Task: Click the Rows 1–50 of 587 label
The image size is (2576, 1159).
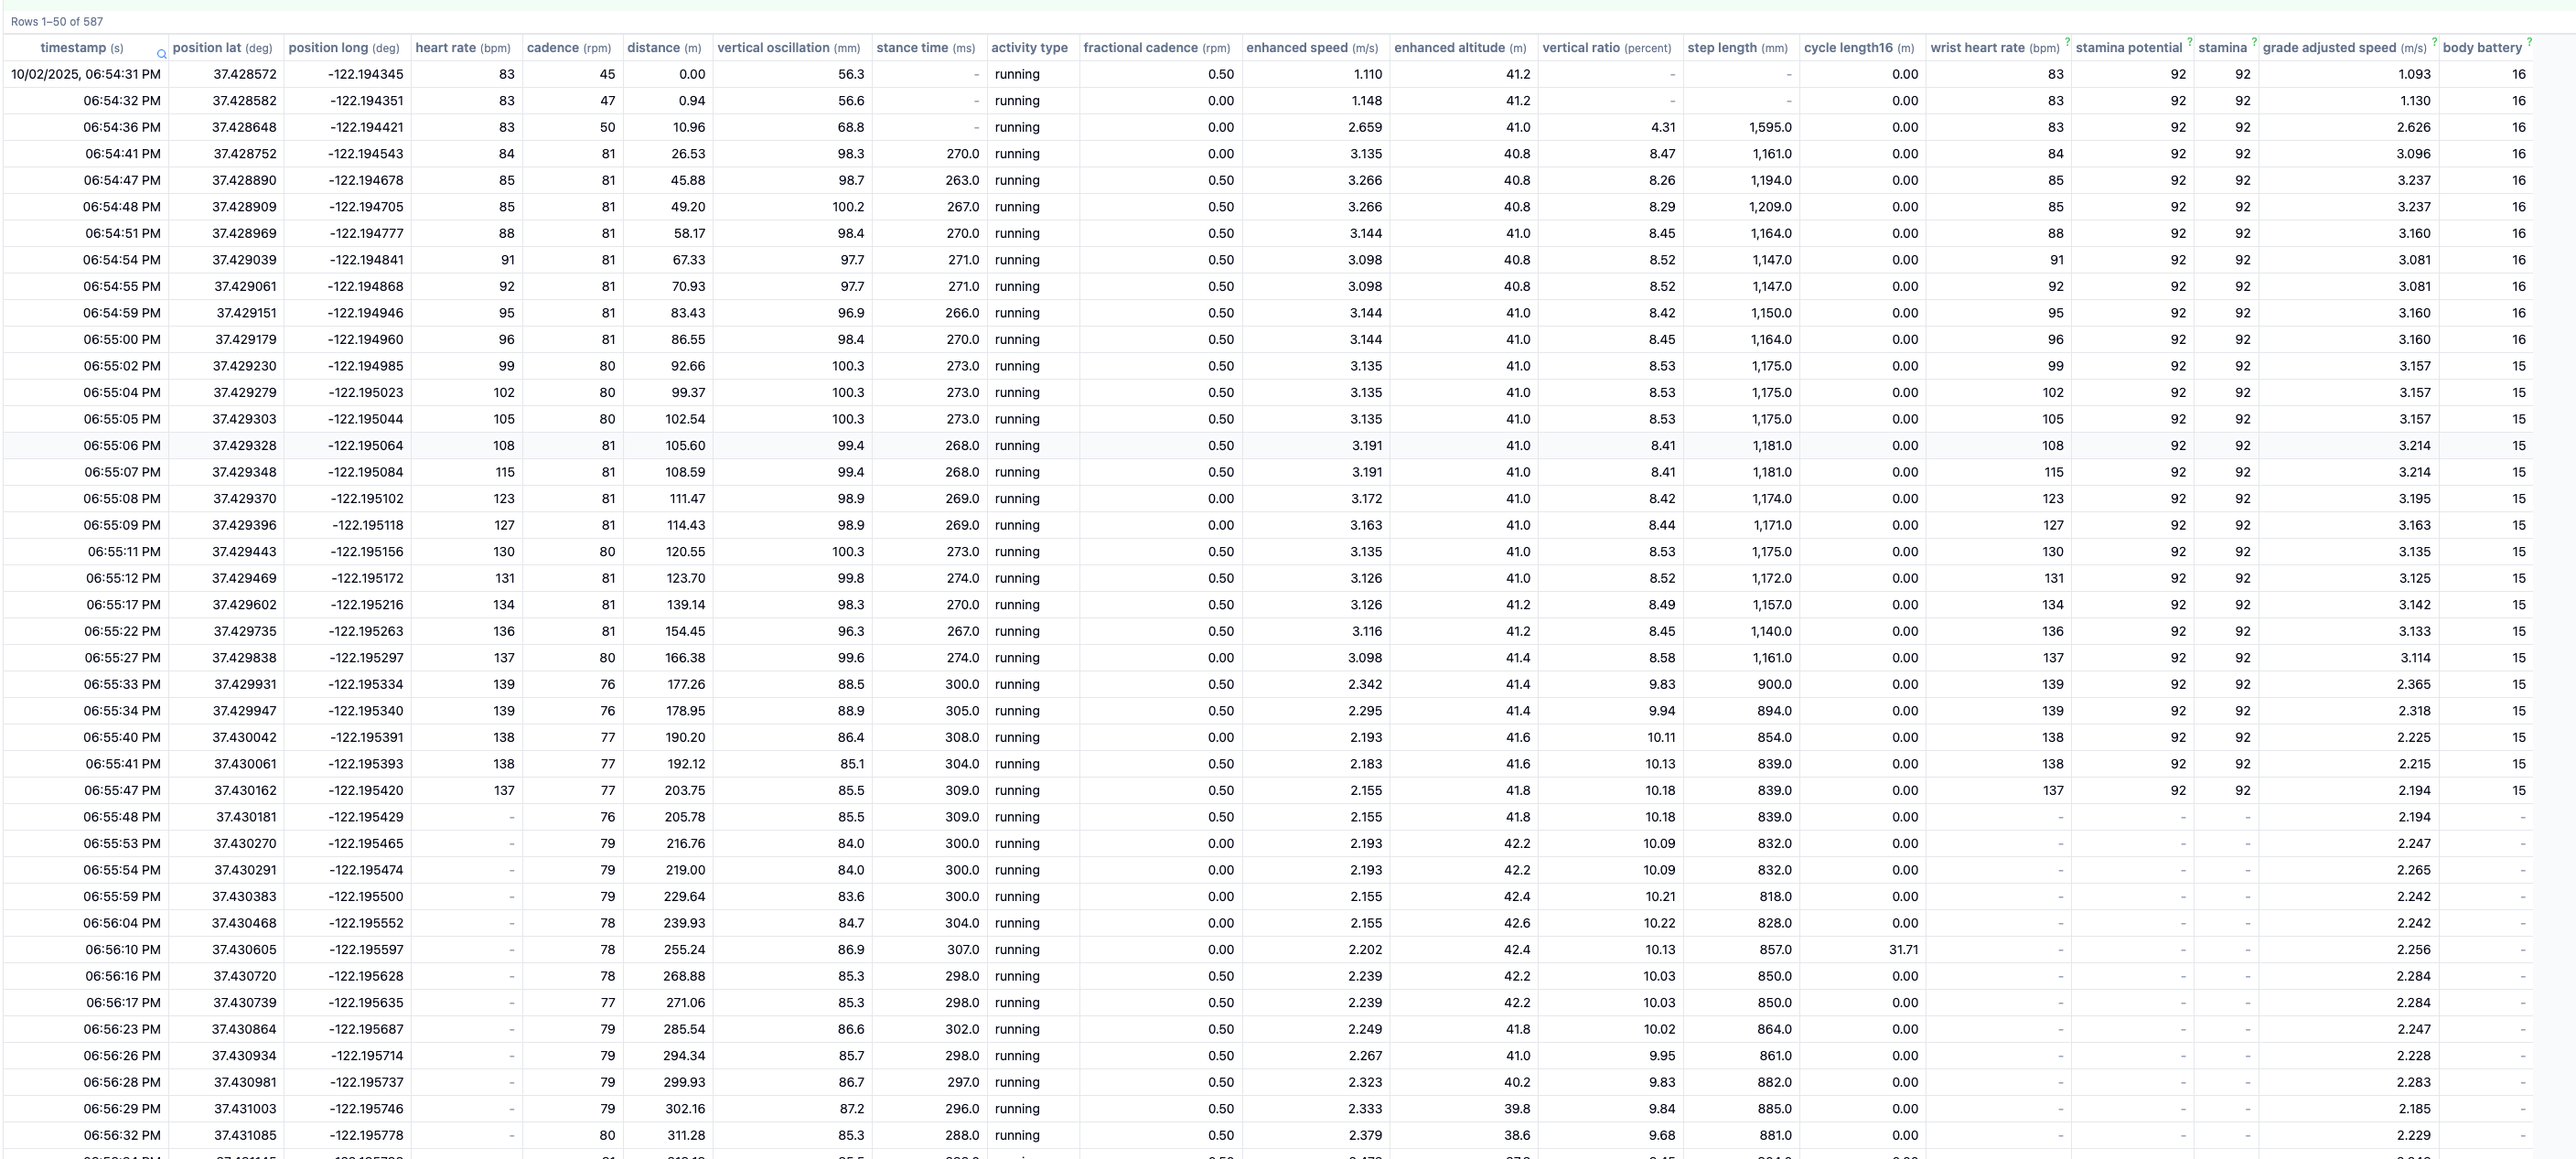Action: 57,21
